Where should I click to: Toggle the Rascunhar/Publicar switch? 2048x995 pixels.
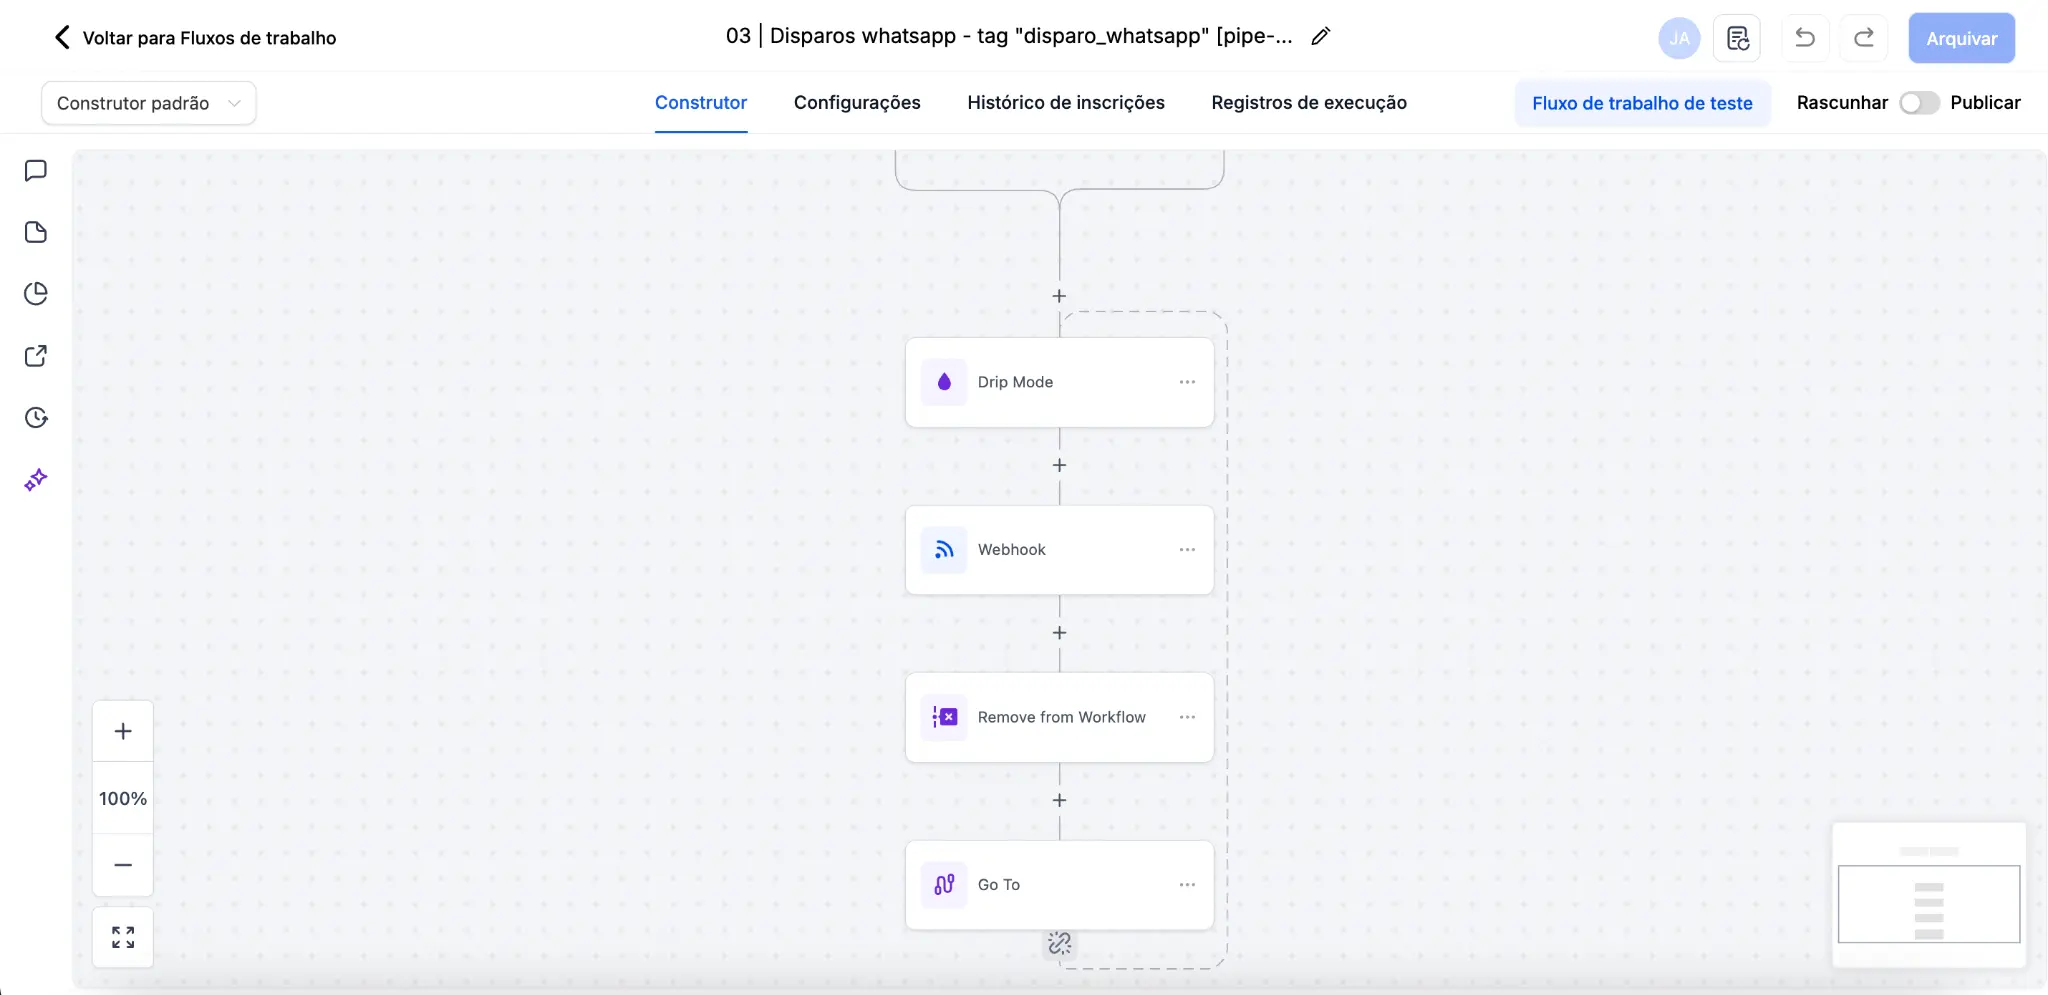click(1918, 103)
